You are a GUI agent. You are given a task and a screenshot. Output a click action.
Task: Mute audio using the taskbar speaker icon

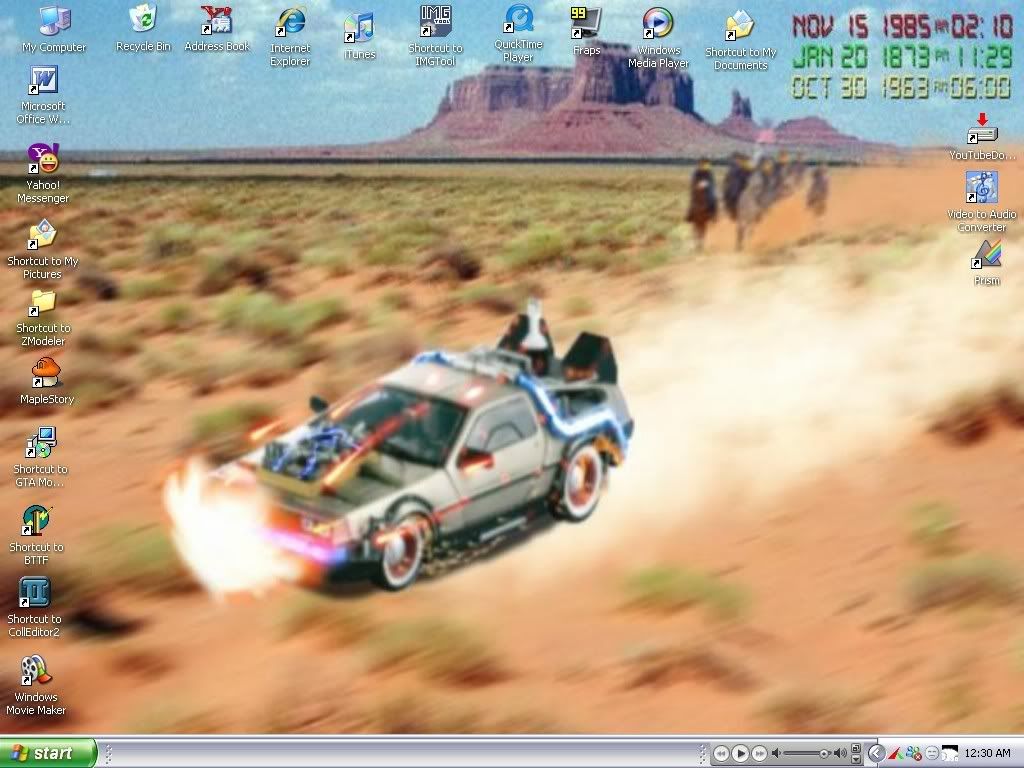pyautogui.click(x=776, y=753)
